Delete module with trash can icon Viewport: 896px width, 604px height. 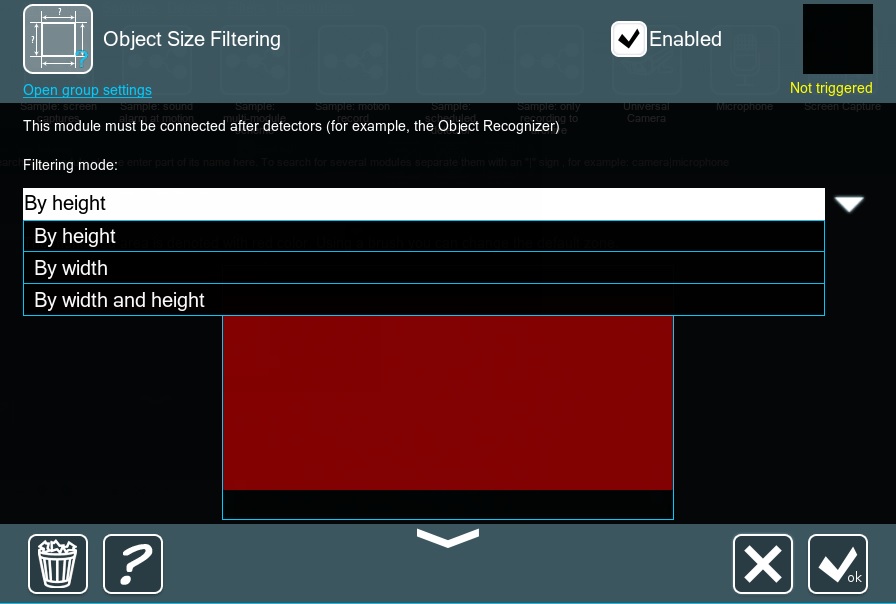click(x=58, y=564)
